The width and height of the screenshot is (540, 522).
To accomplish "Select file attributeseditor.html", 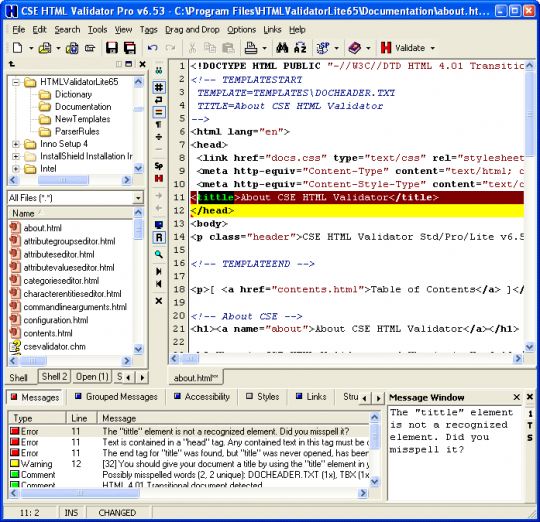I will (x=59, y=255).
